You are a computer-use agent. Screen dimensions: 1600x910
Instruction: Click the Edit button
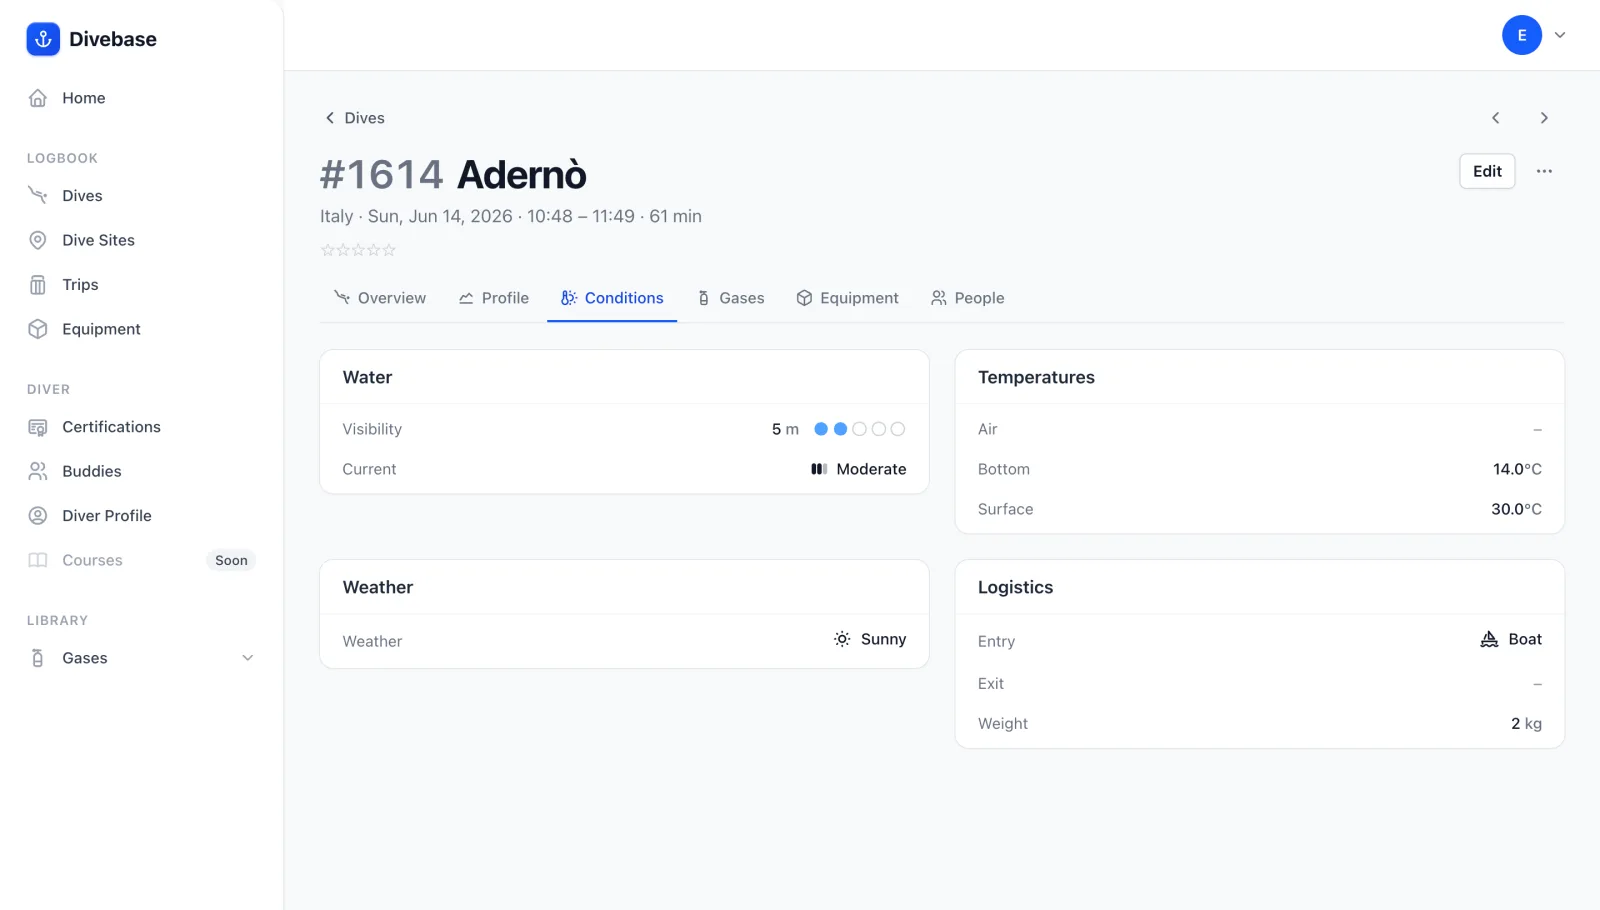1487,171
